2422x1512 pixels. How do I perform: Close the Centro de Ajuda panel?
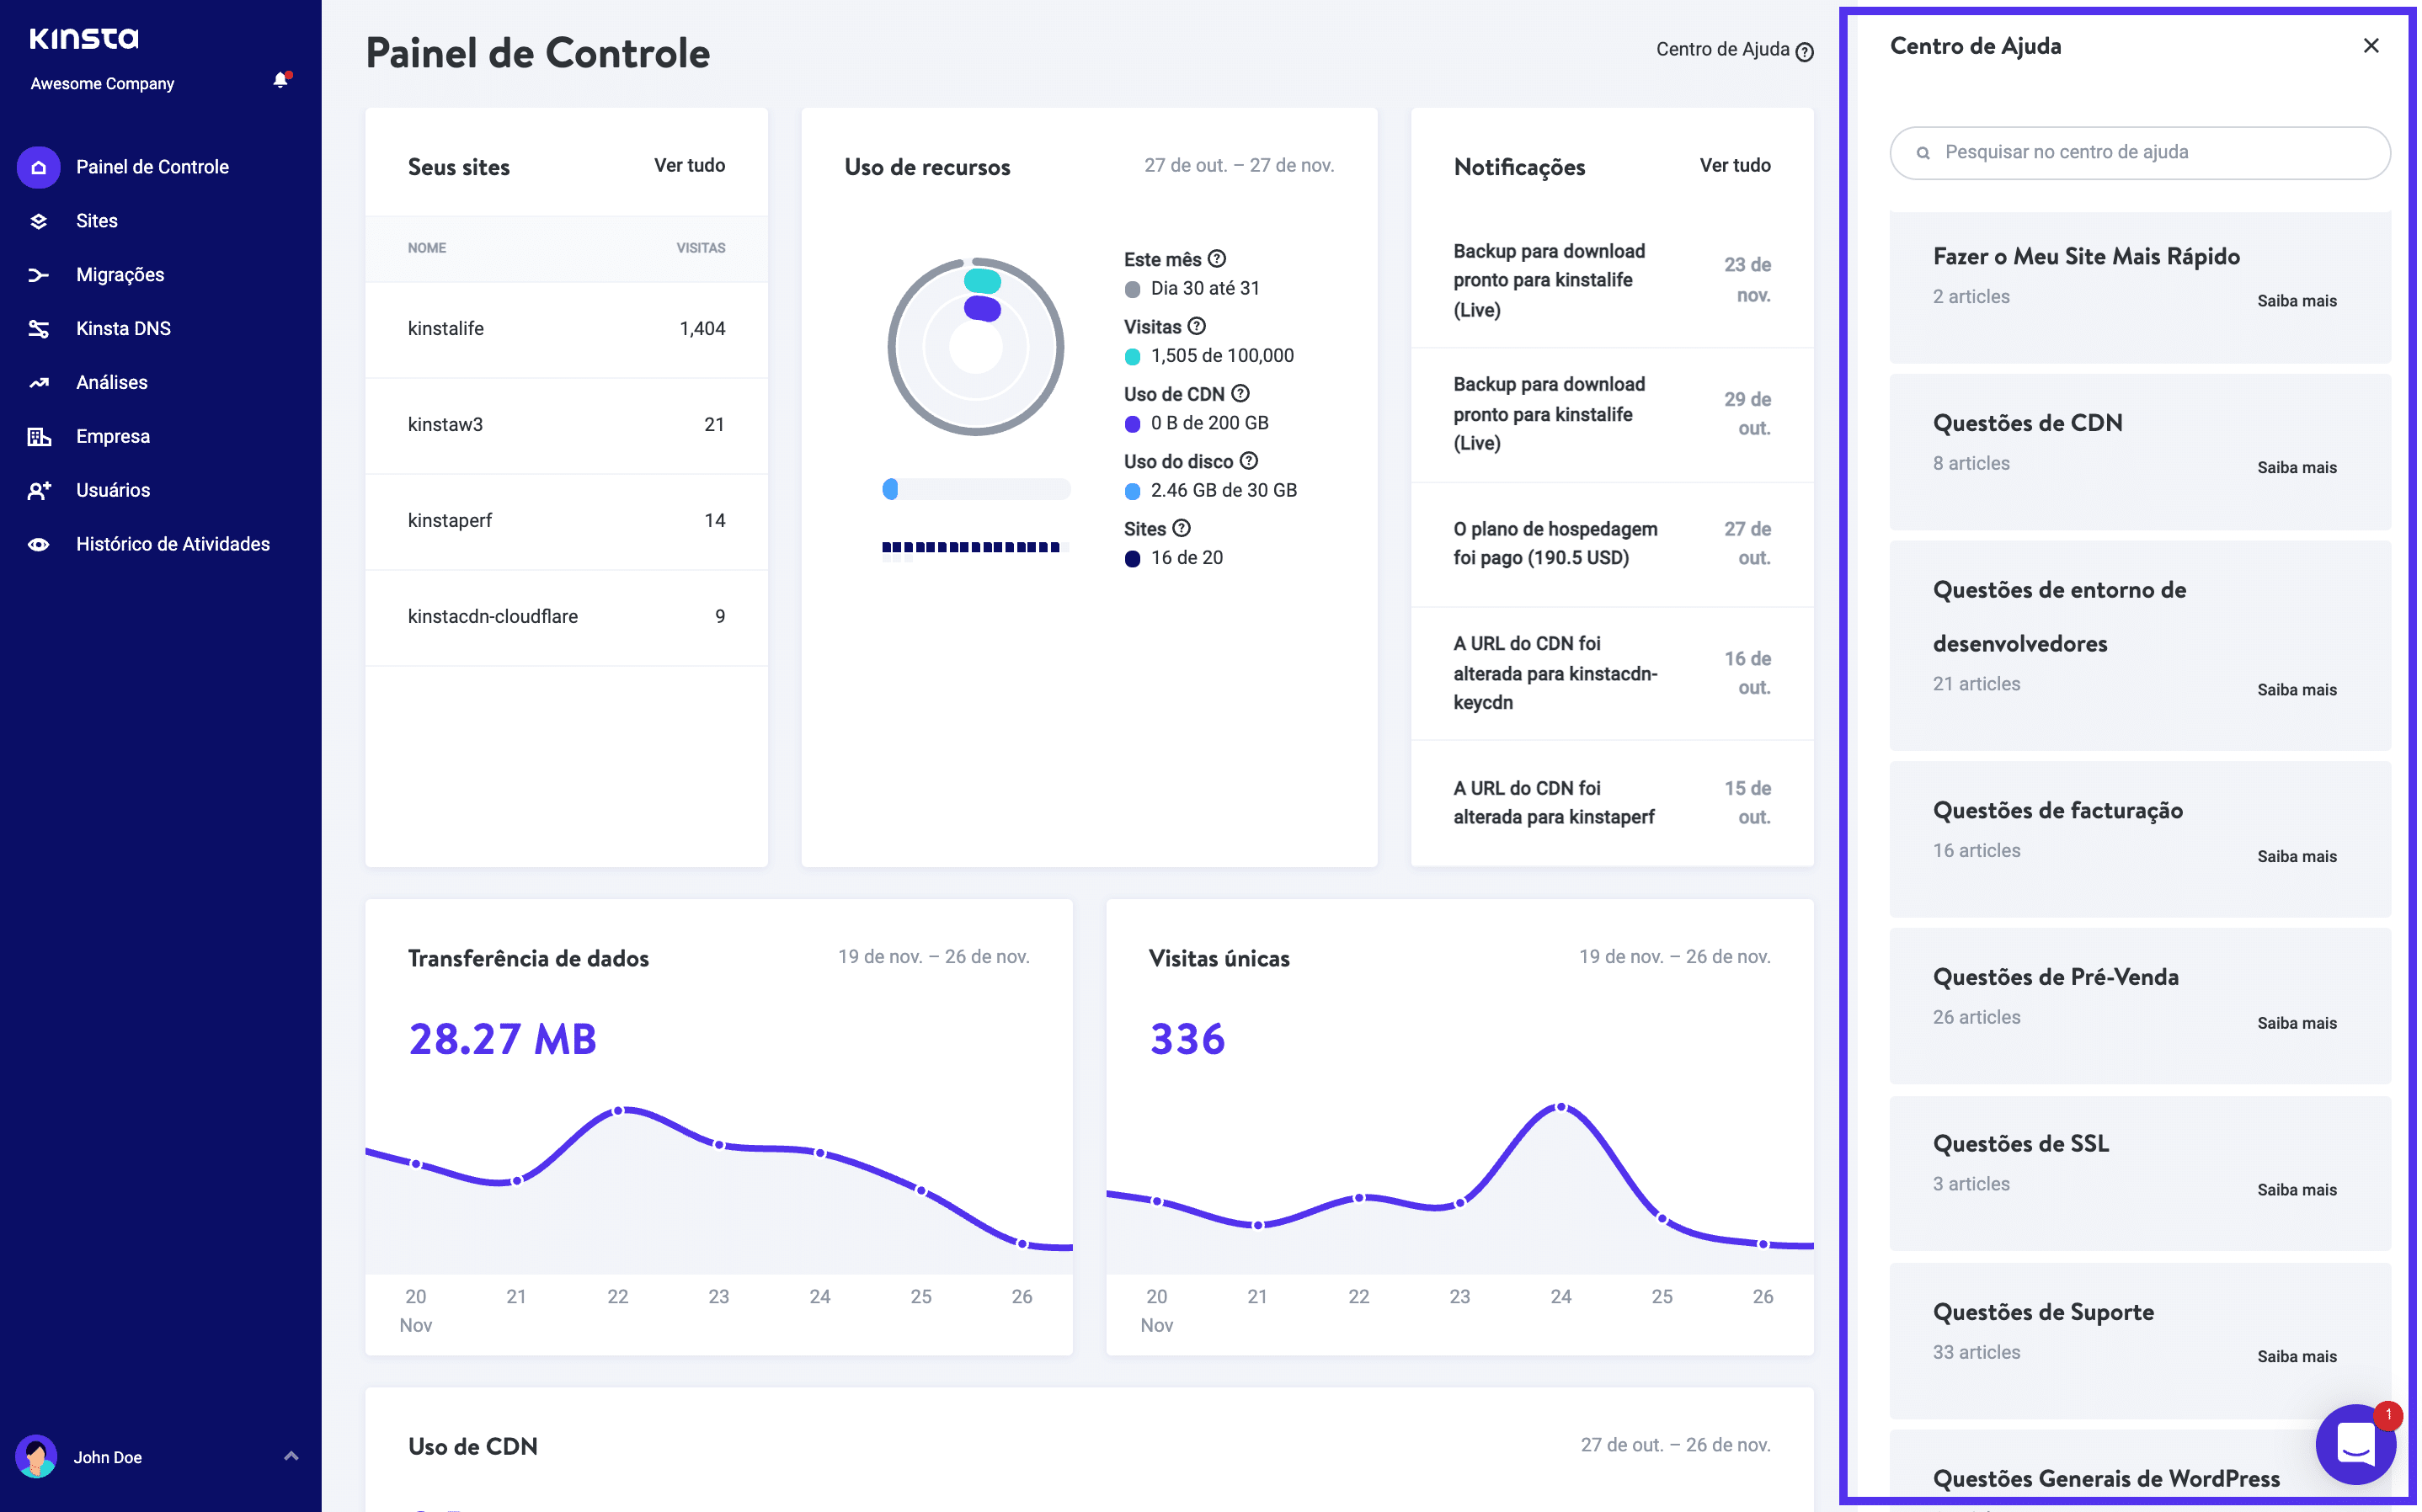2370,46
